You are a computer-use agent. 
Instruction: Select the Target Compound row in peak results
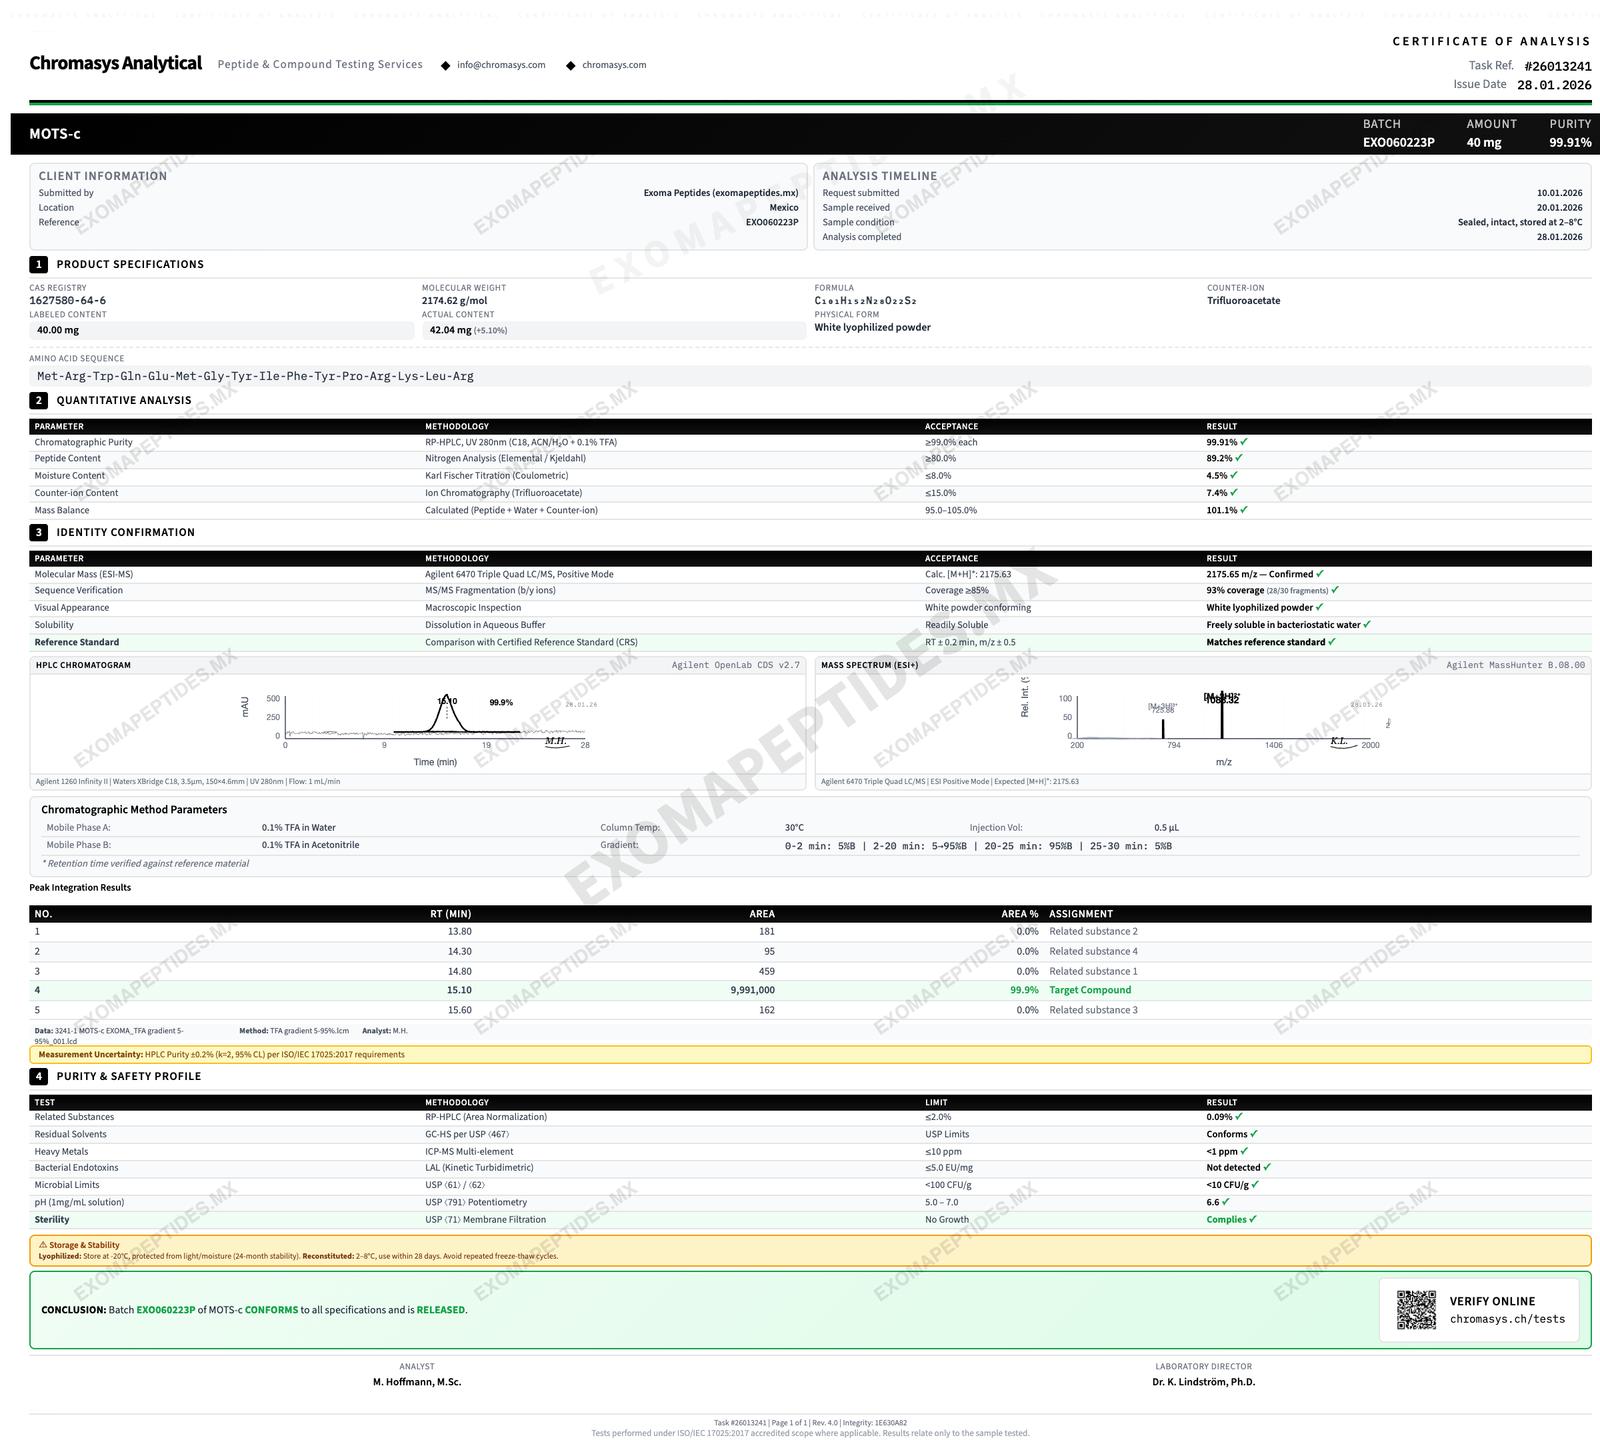(x=810, y=991)
